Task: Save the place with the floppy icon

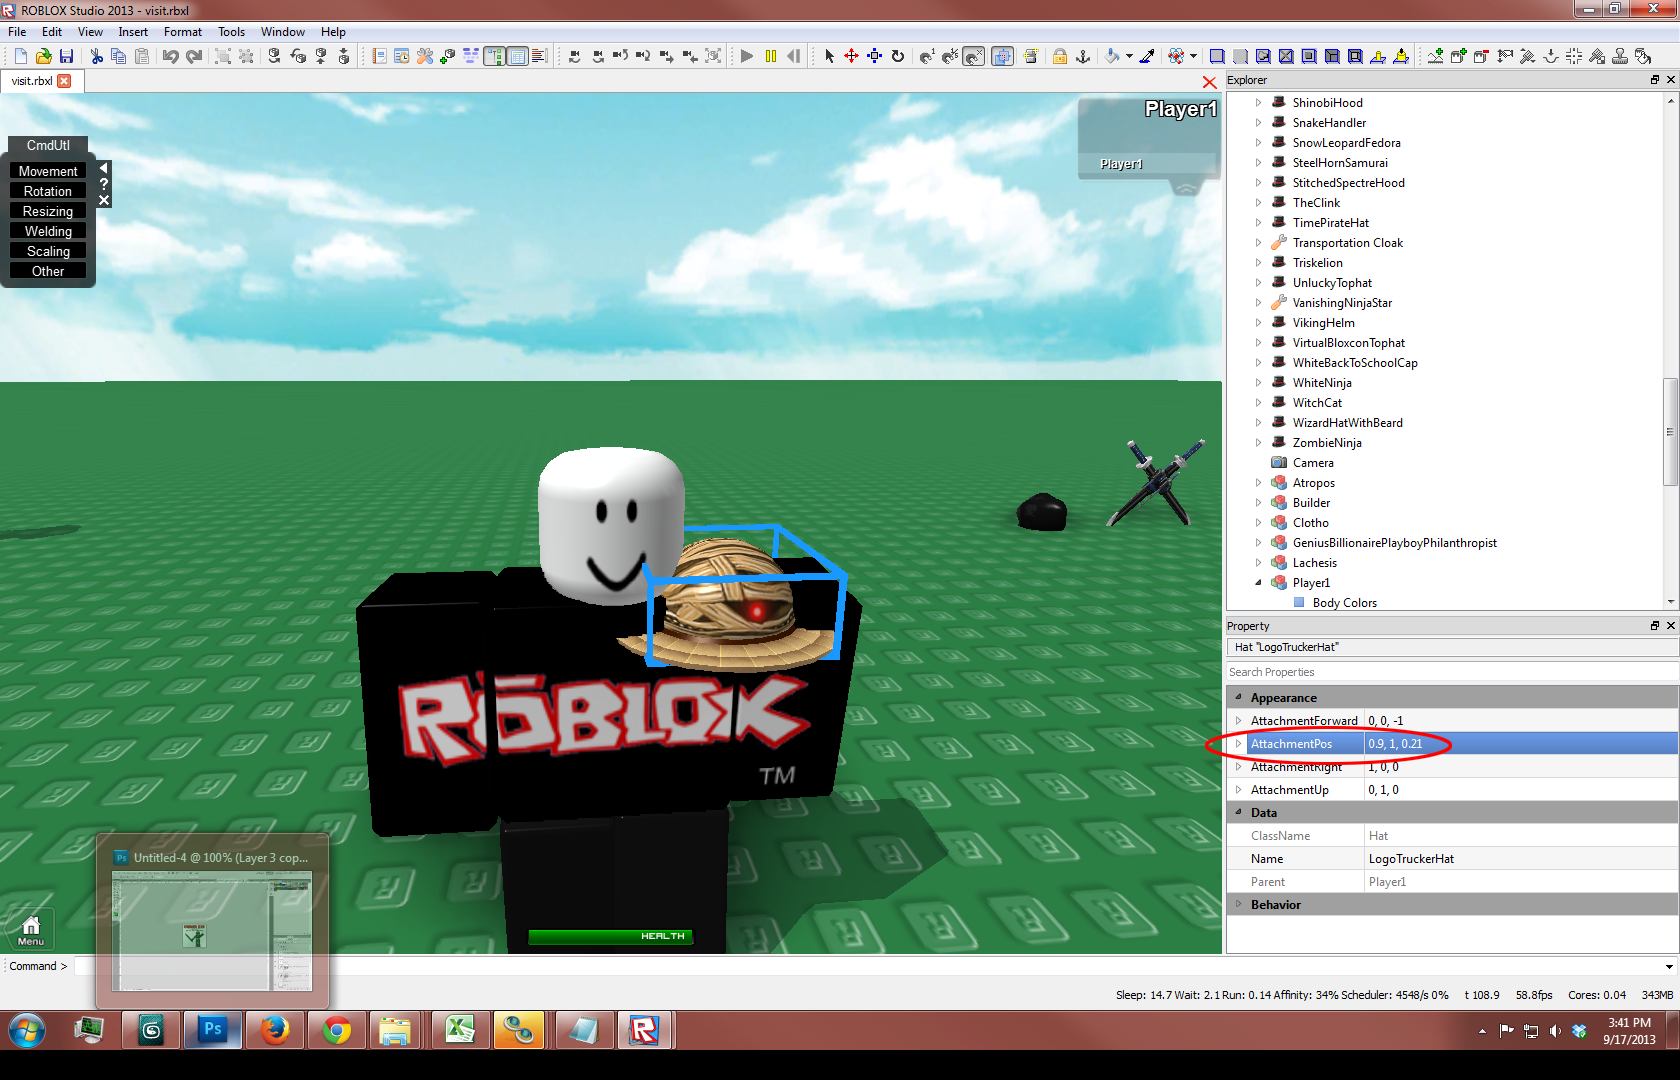Action: [66, 56]
